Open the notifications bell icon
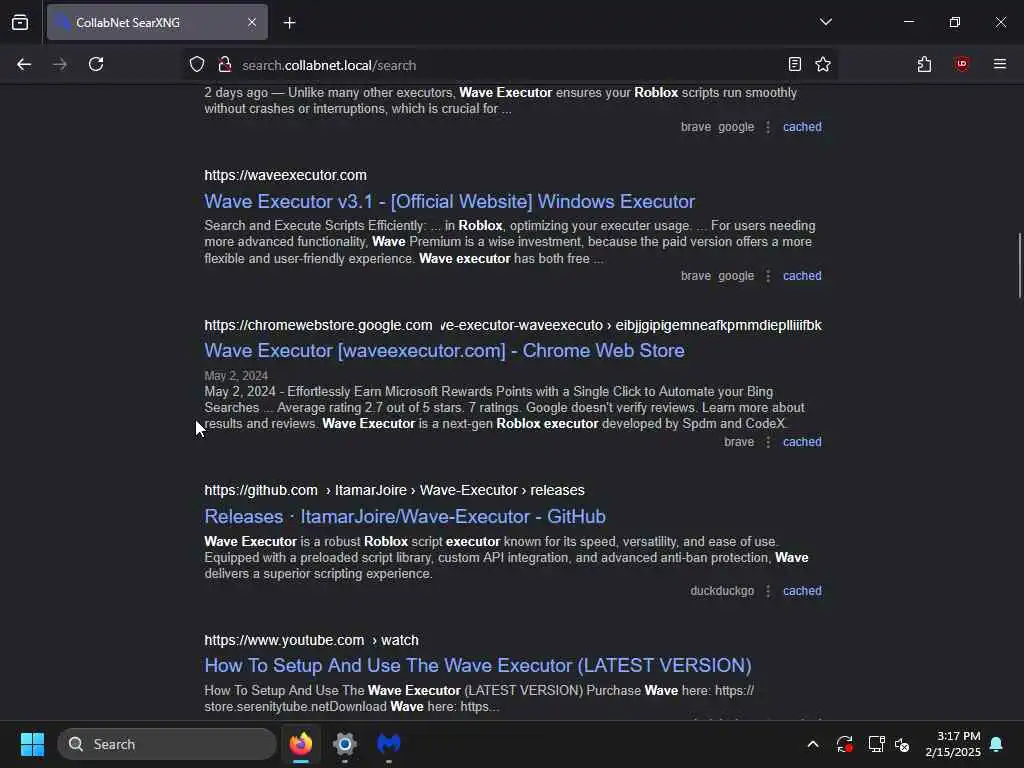The height and width of the screenshot is (768, 1024). [x=997, y=744]
